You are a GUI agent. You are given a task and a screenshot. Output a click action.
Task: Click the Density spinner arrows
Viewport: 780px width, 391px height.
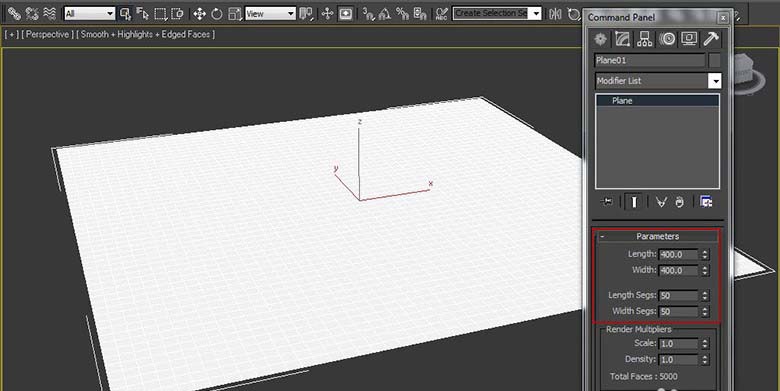[704, 360]
